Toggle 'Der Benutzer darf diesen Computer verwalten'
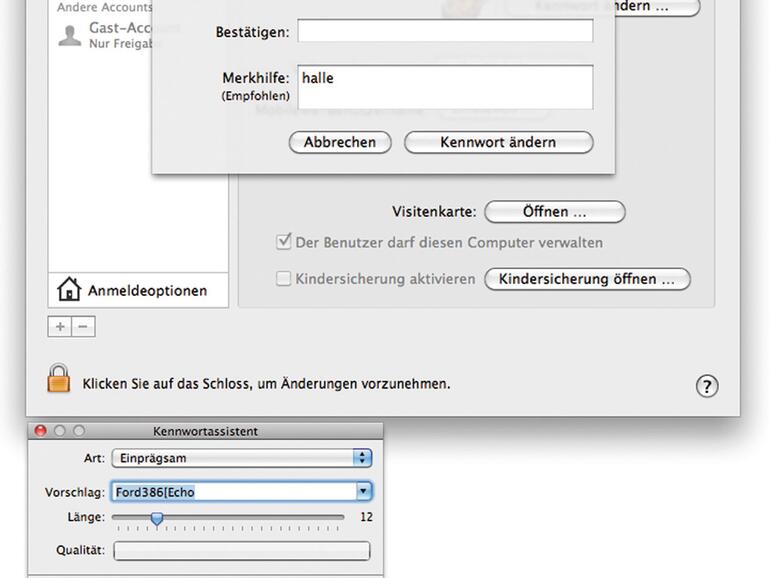The width and height of the screenshot is (770, 578). click(283, 242)
